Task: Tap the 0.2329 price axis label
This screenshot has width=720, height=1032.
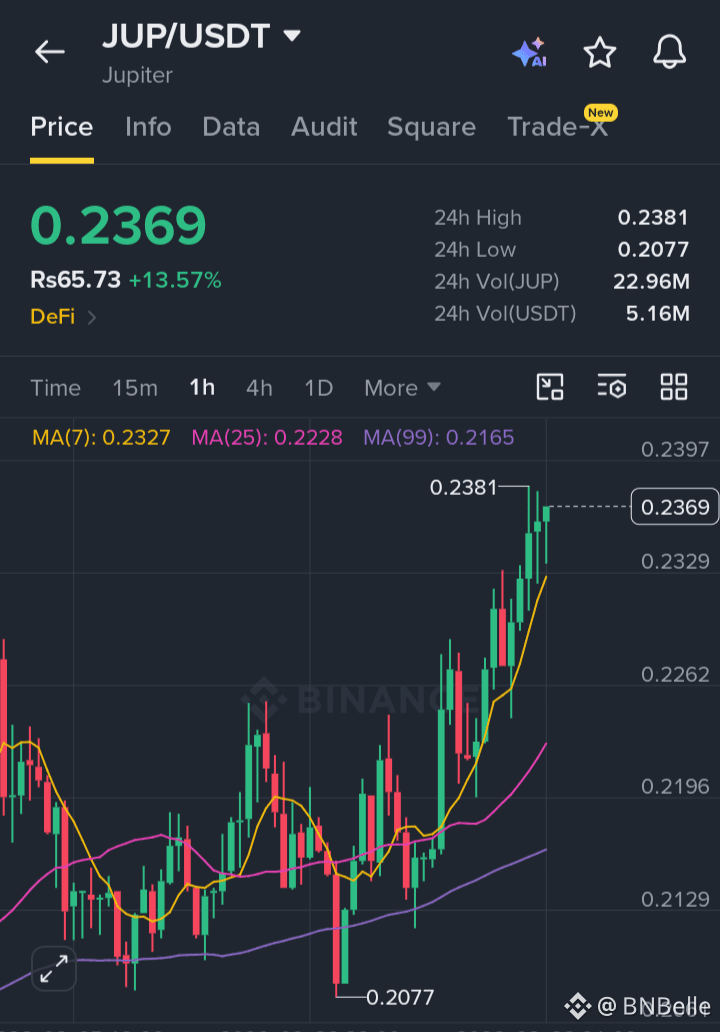Action: click(675, 561)
